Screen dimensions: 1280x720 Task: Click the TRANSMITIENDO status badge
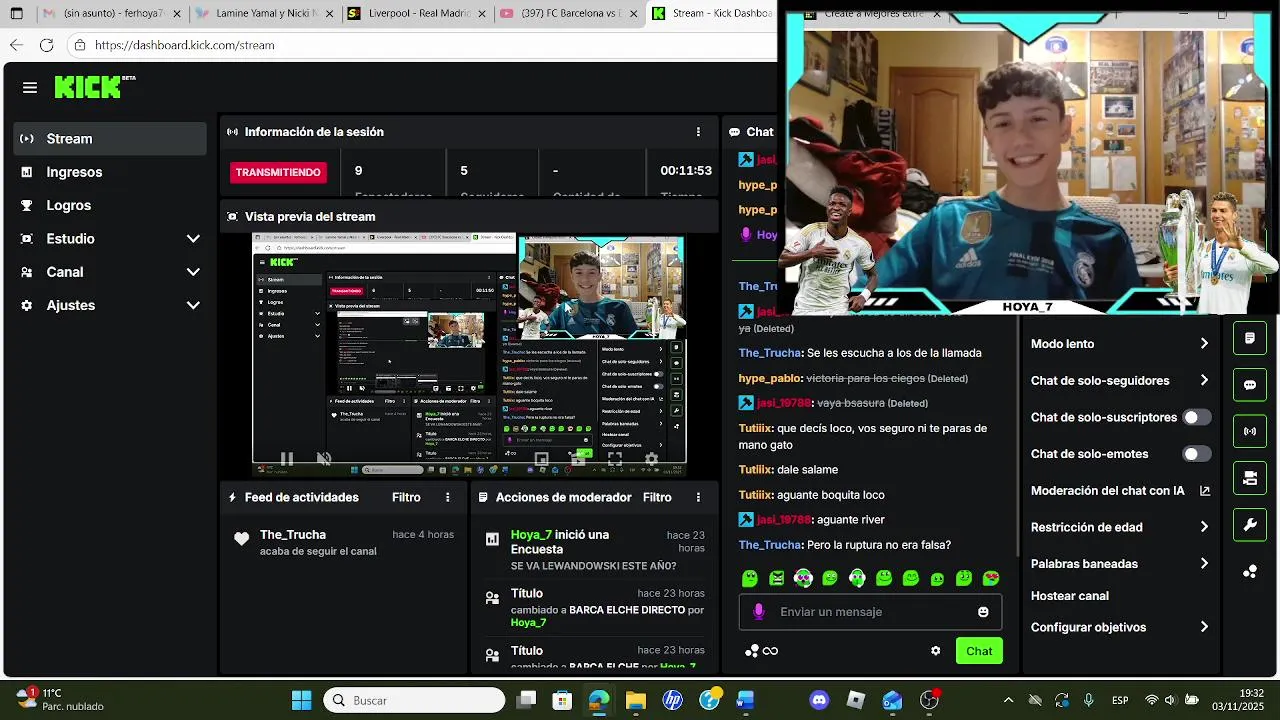click(278, 172)
